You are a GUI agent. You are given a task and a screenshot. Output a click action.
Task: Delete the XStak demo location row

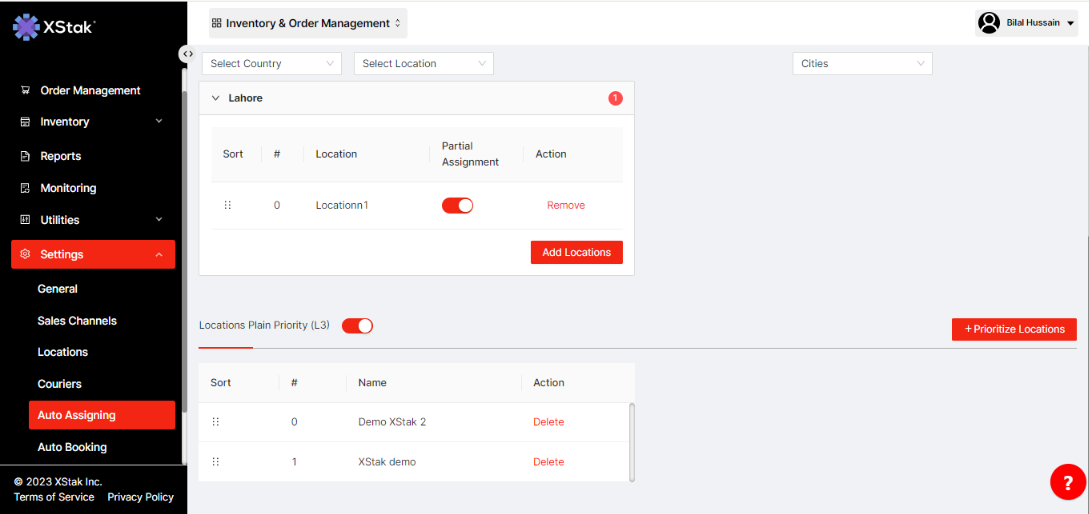coord(548,462)
